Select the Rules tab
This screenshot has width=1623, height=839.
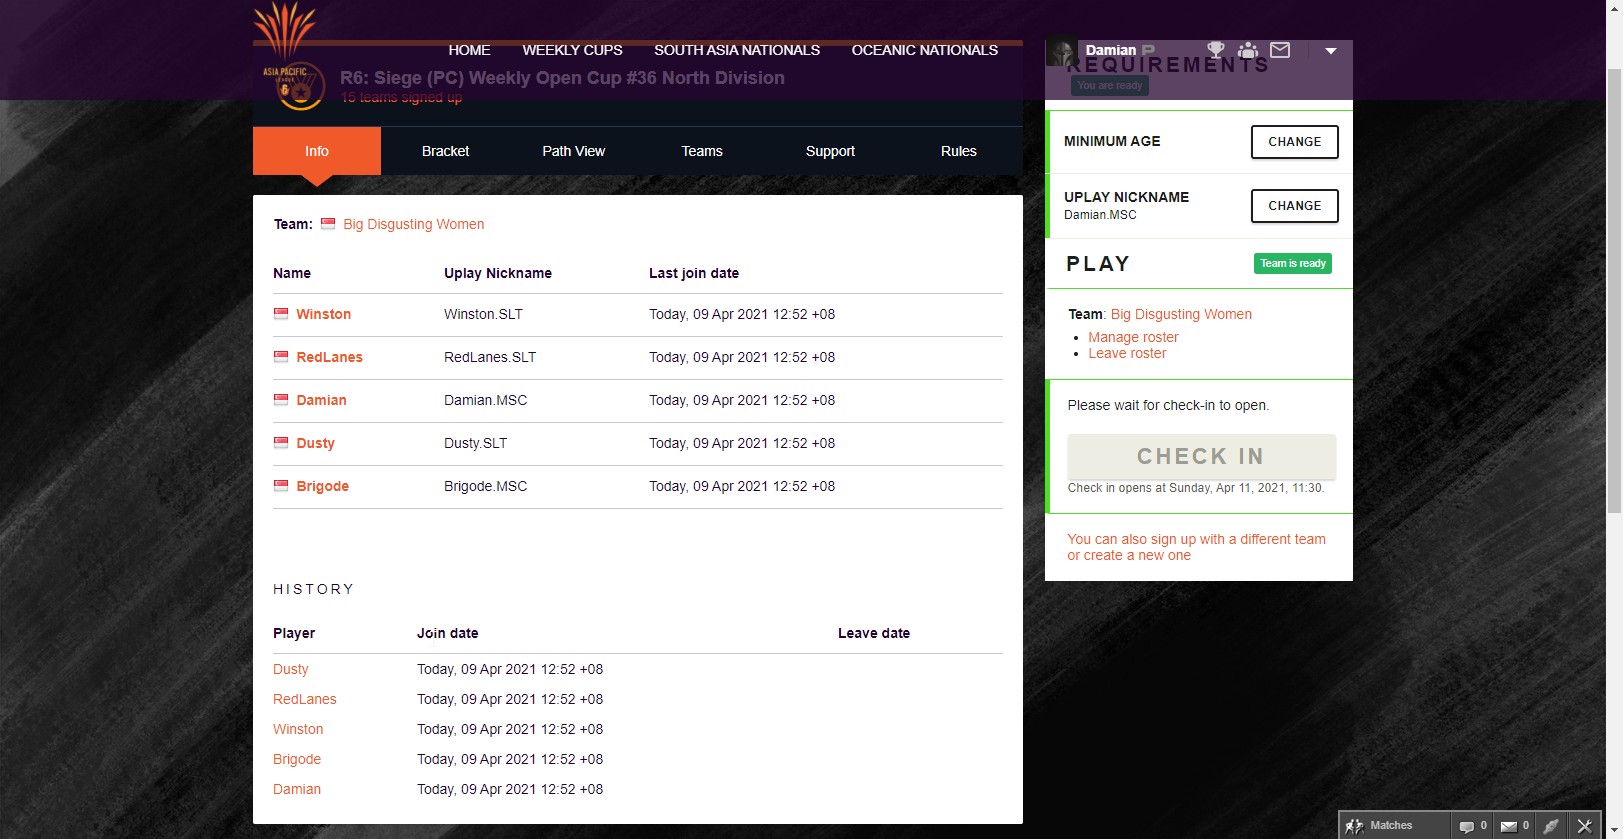(958, 151)
